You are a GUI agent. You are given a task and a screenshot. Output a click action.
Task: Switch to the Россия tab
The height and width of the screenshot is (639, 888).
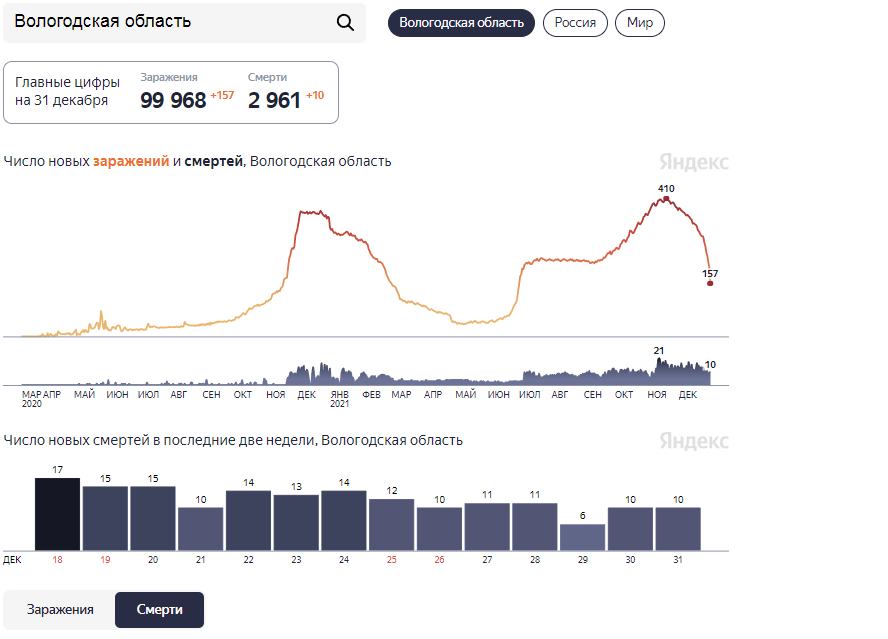tap(575, 23)
